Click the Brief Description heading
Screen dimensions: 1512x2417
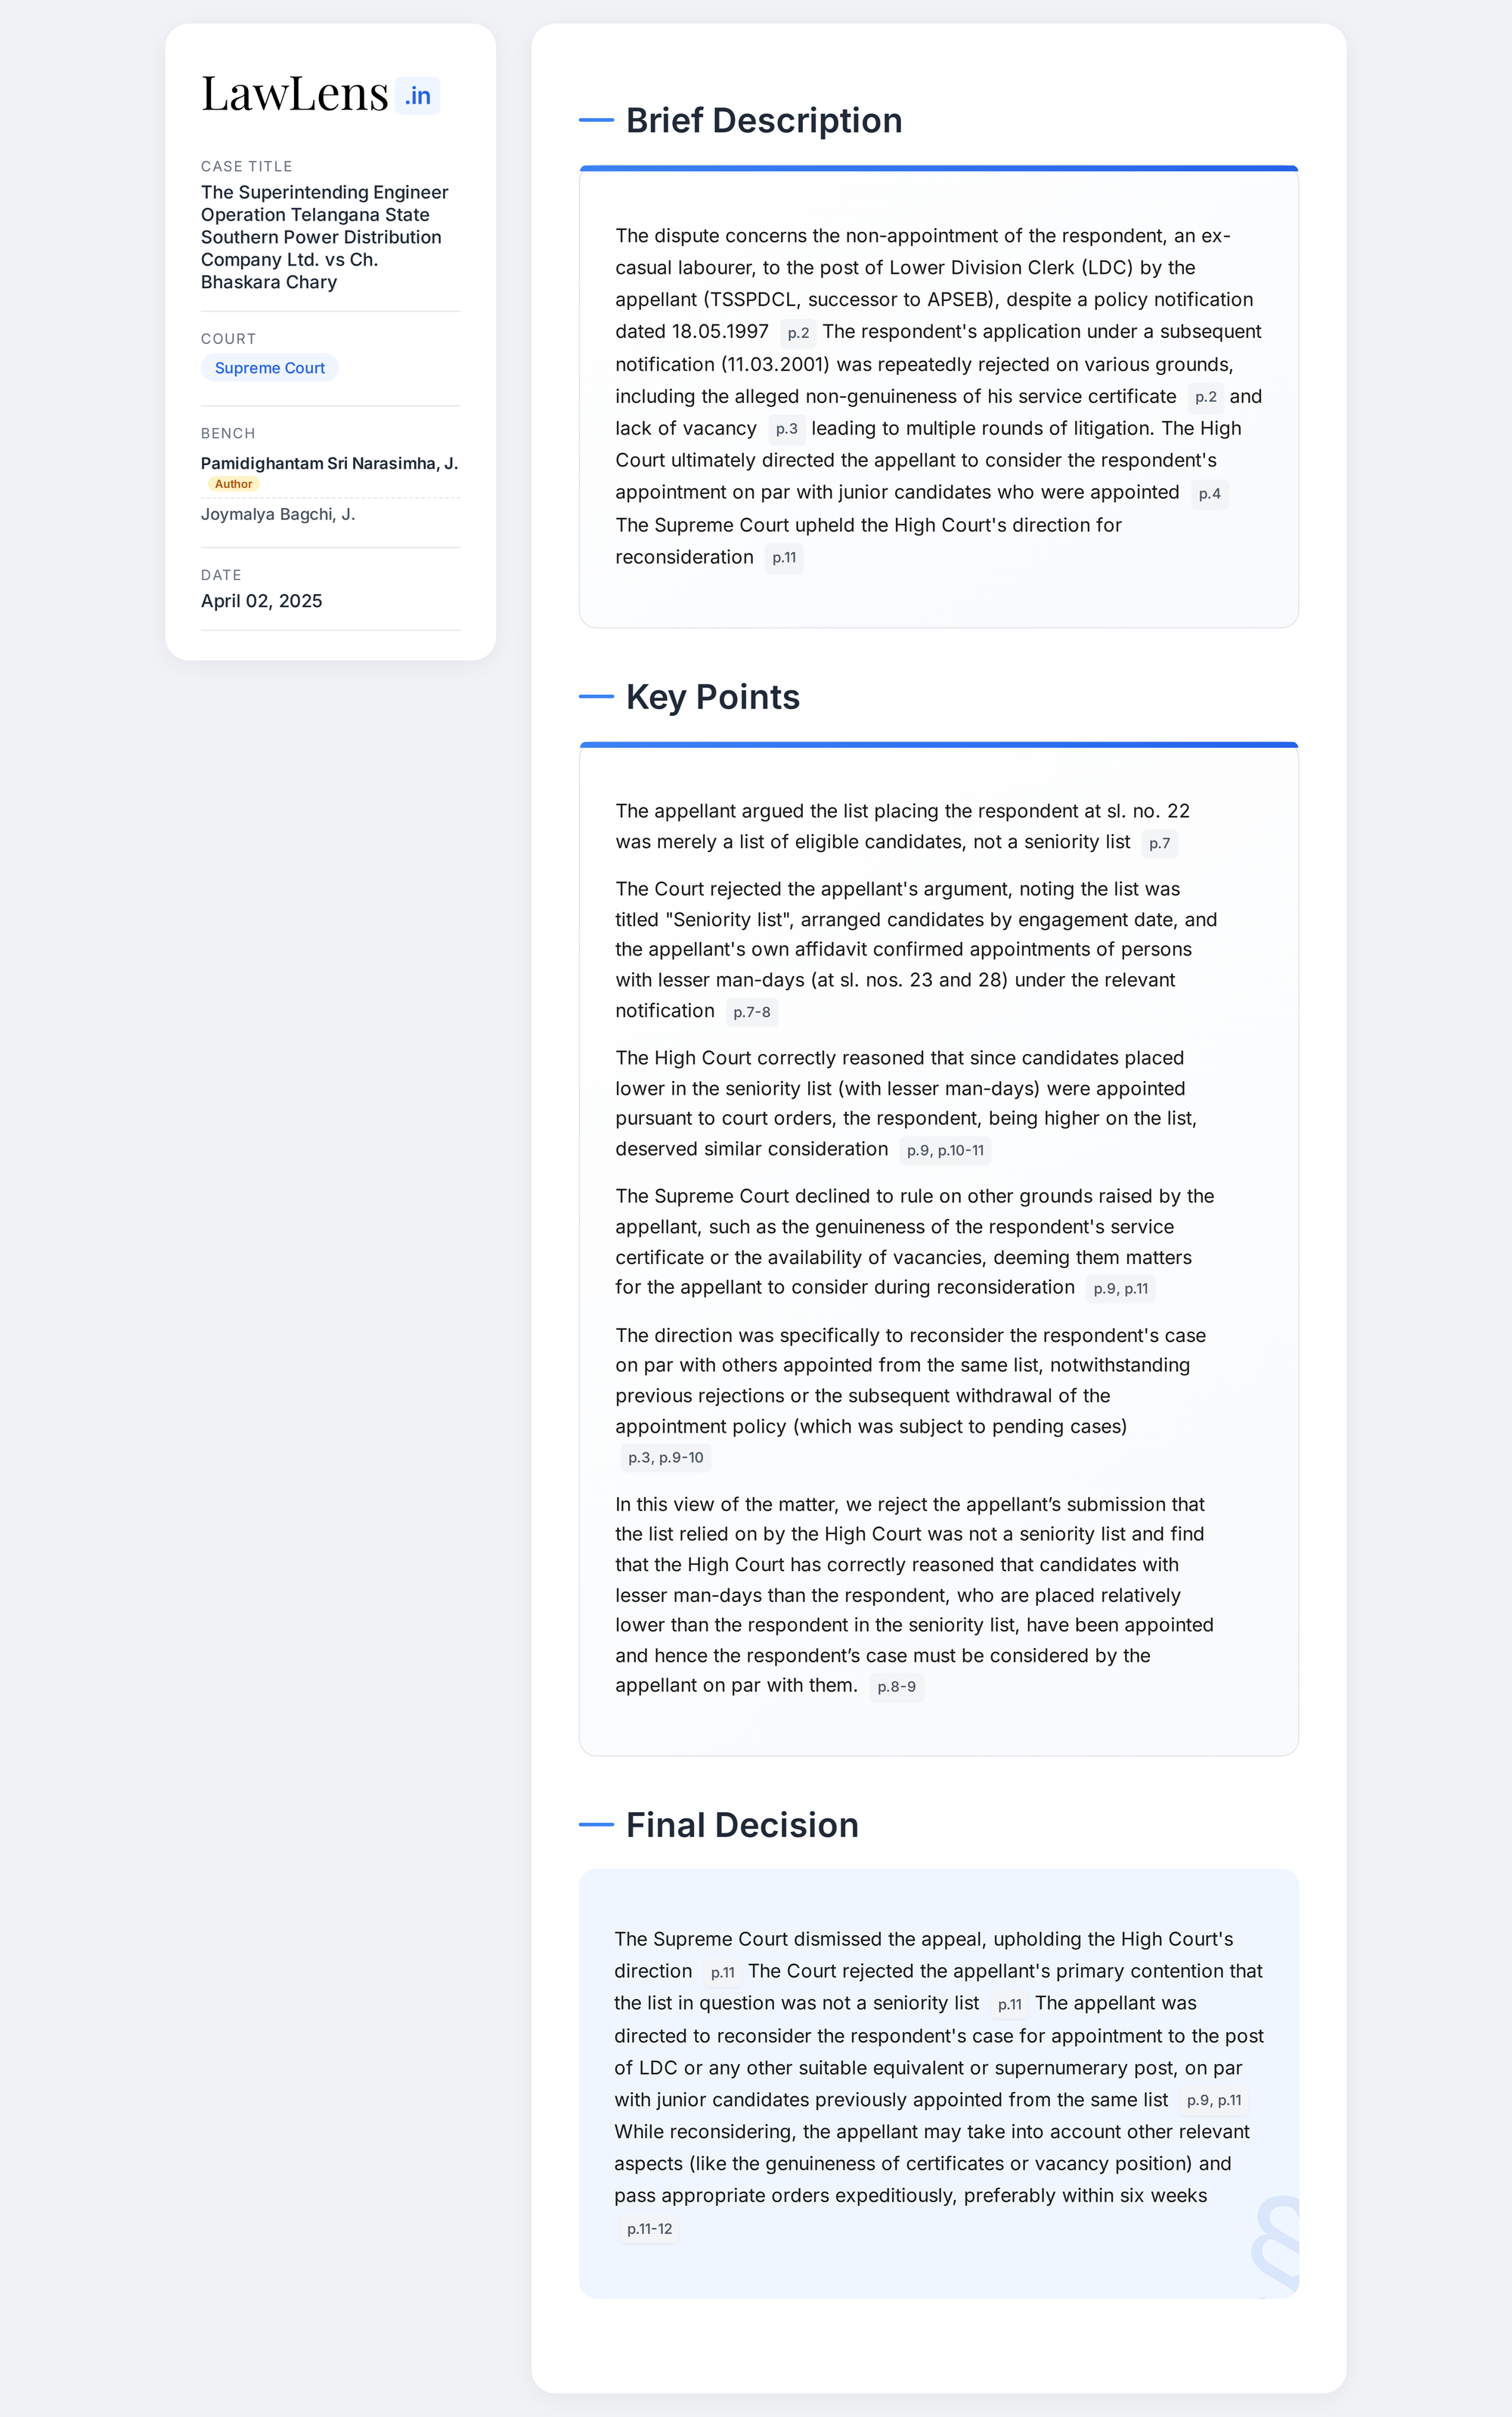[x=763, y=120]
